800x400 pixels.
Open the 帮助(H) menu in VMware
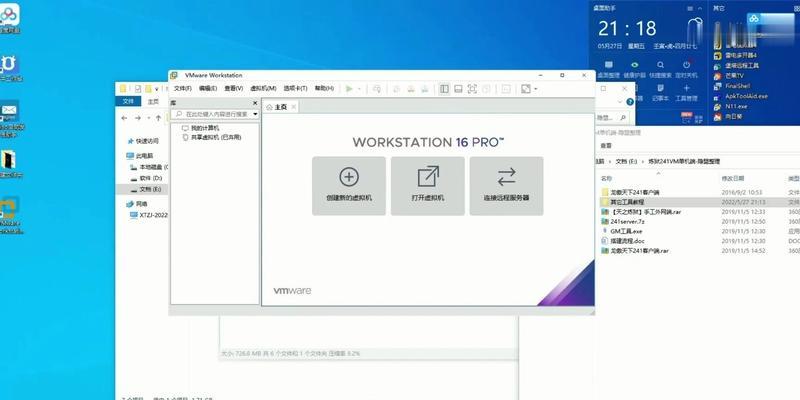[324, 89]
